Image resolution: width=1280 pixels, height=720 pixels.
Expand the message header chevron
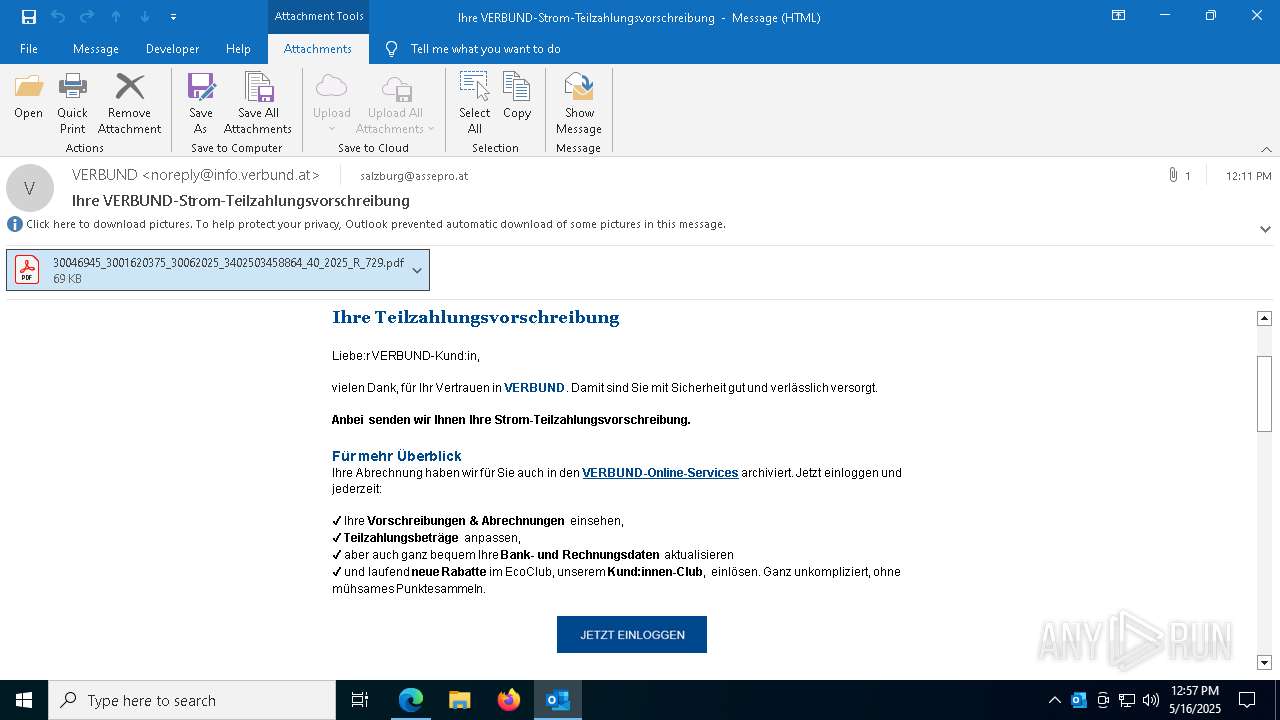pos(1265,229)
